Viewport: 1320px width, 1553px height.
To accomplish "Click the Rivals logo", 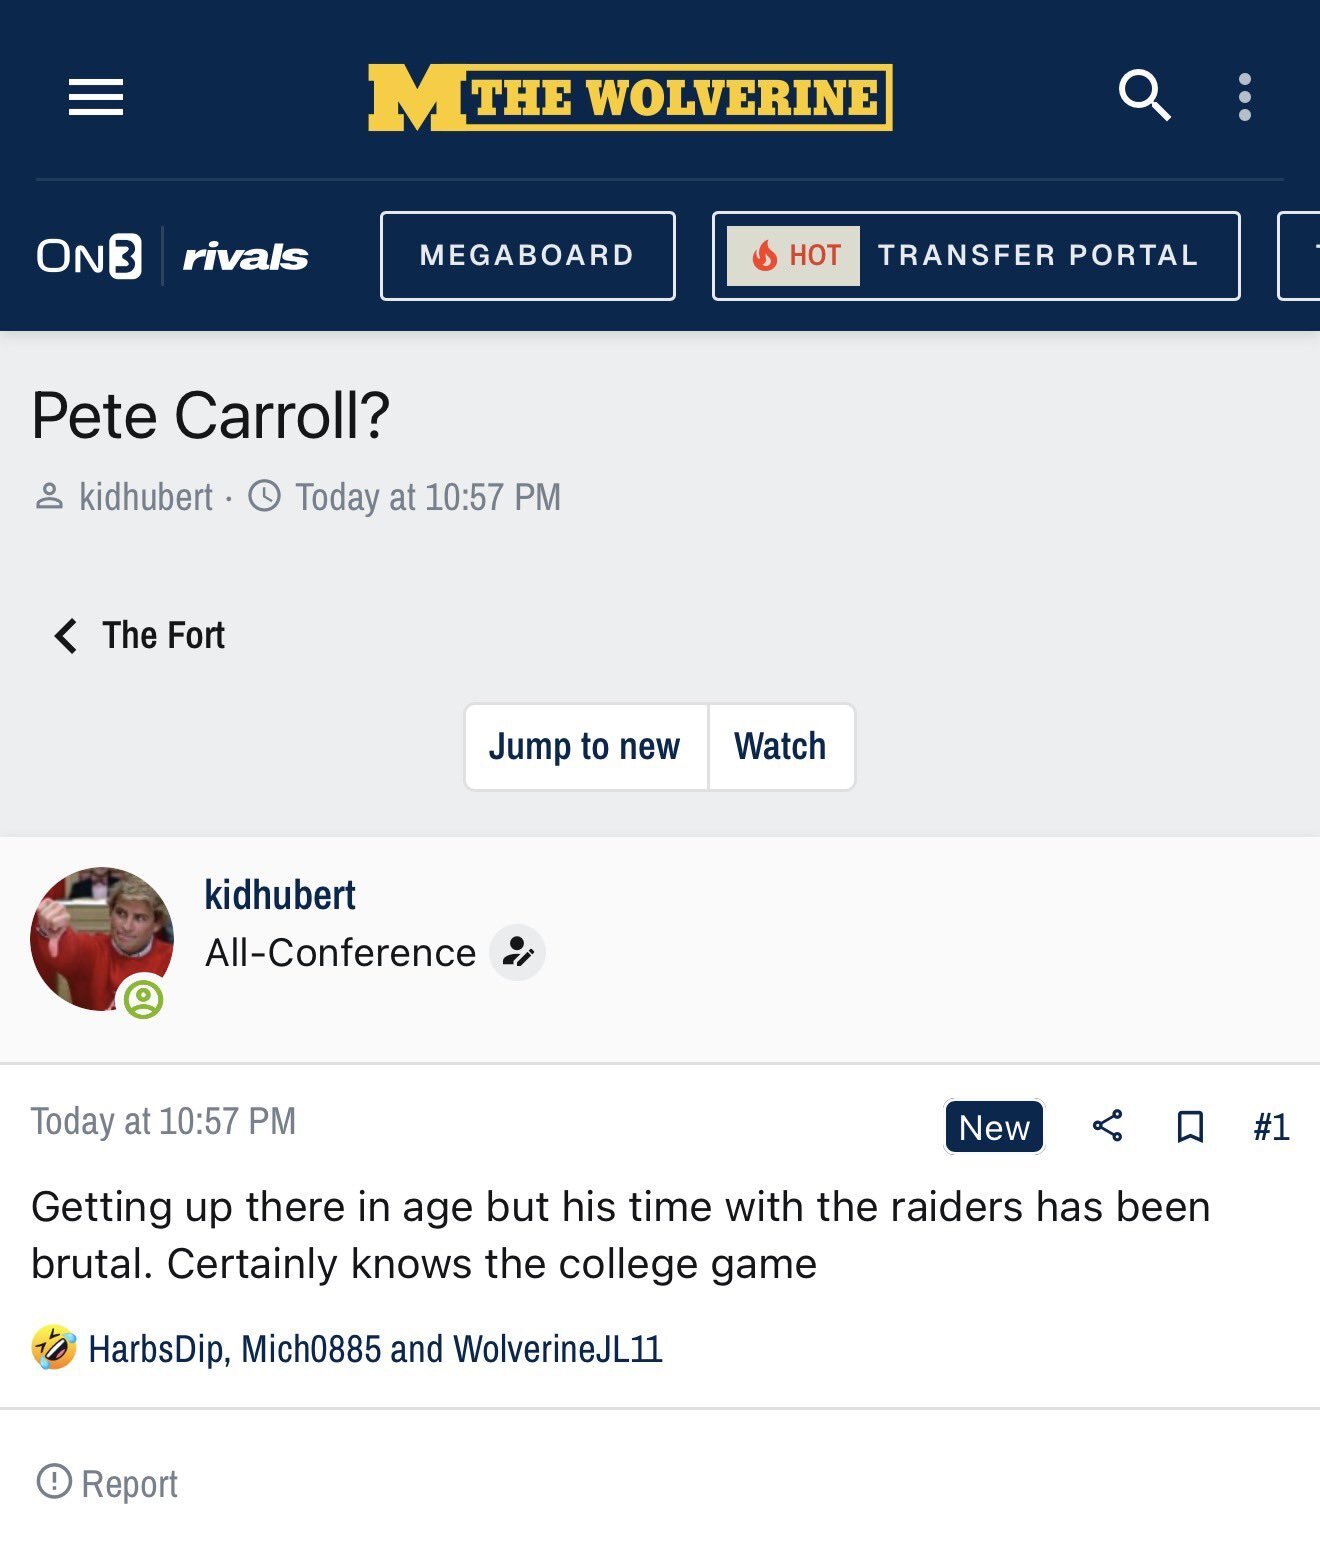I will (245, 257).
